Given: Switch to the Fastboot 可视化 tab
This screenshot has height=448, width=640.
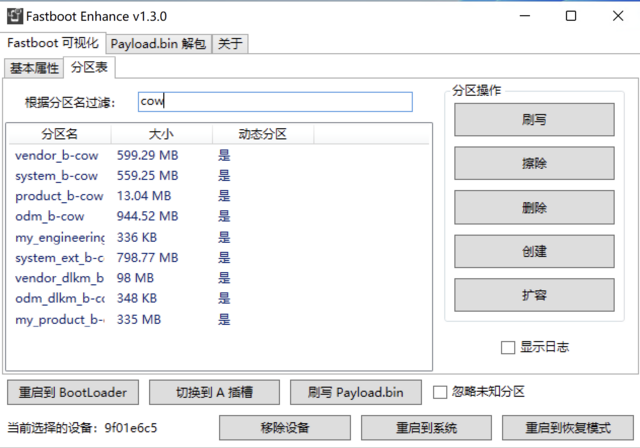Looking at the screenshot, I should pos(53,43).
